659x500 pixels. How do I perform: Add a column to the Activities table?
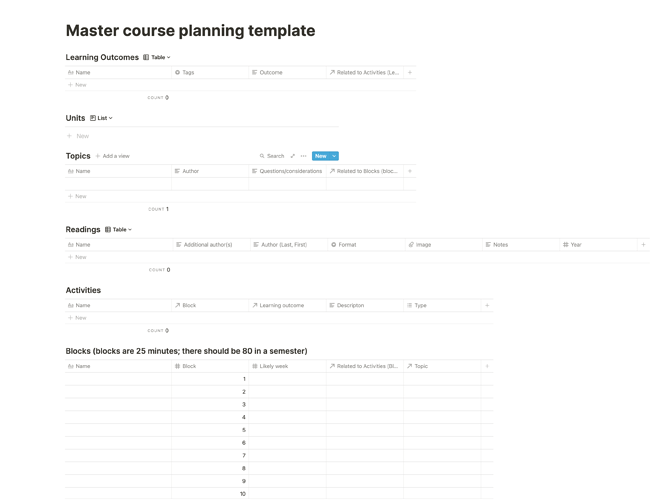(x=487, y=305)
